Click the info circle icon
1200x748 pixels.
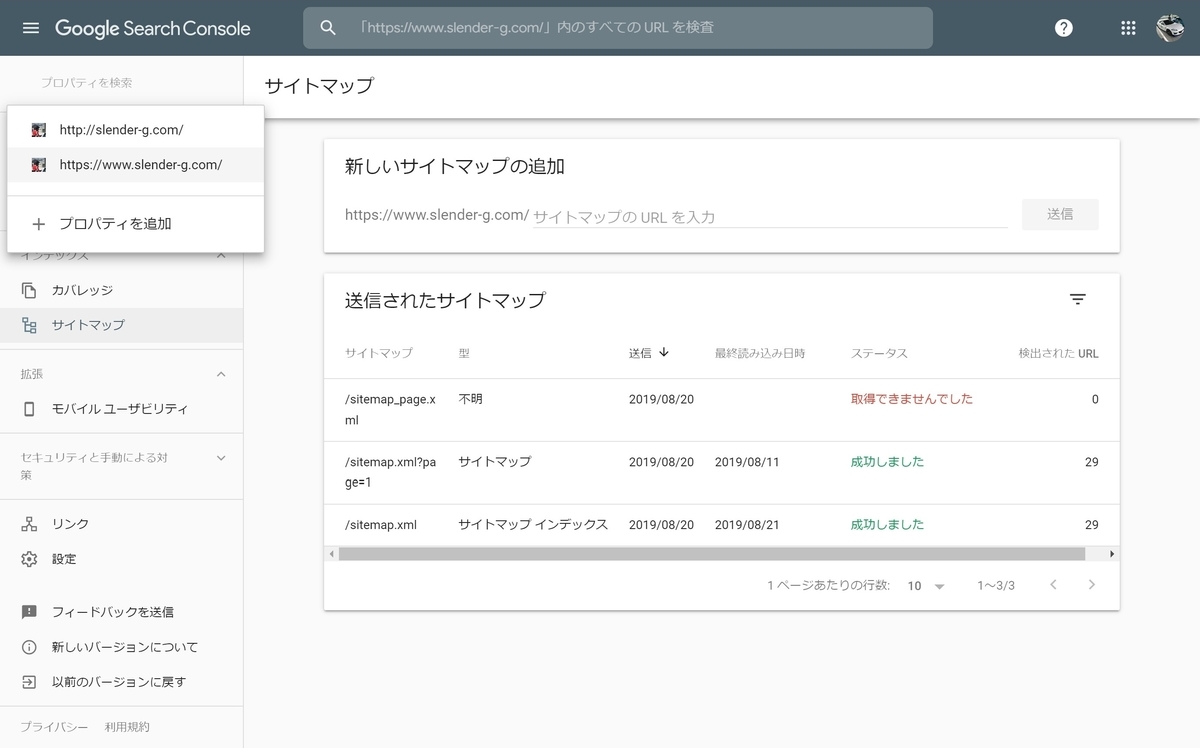point(29,647)
